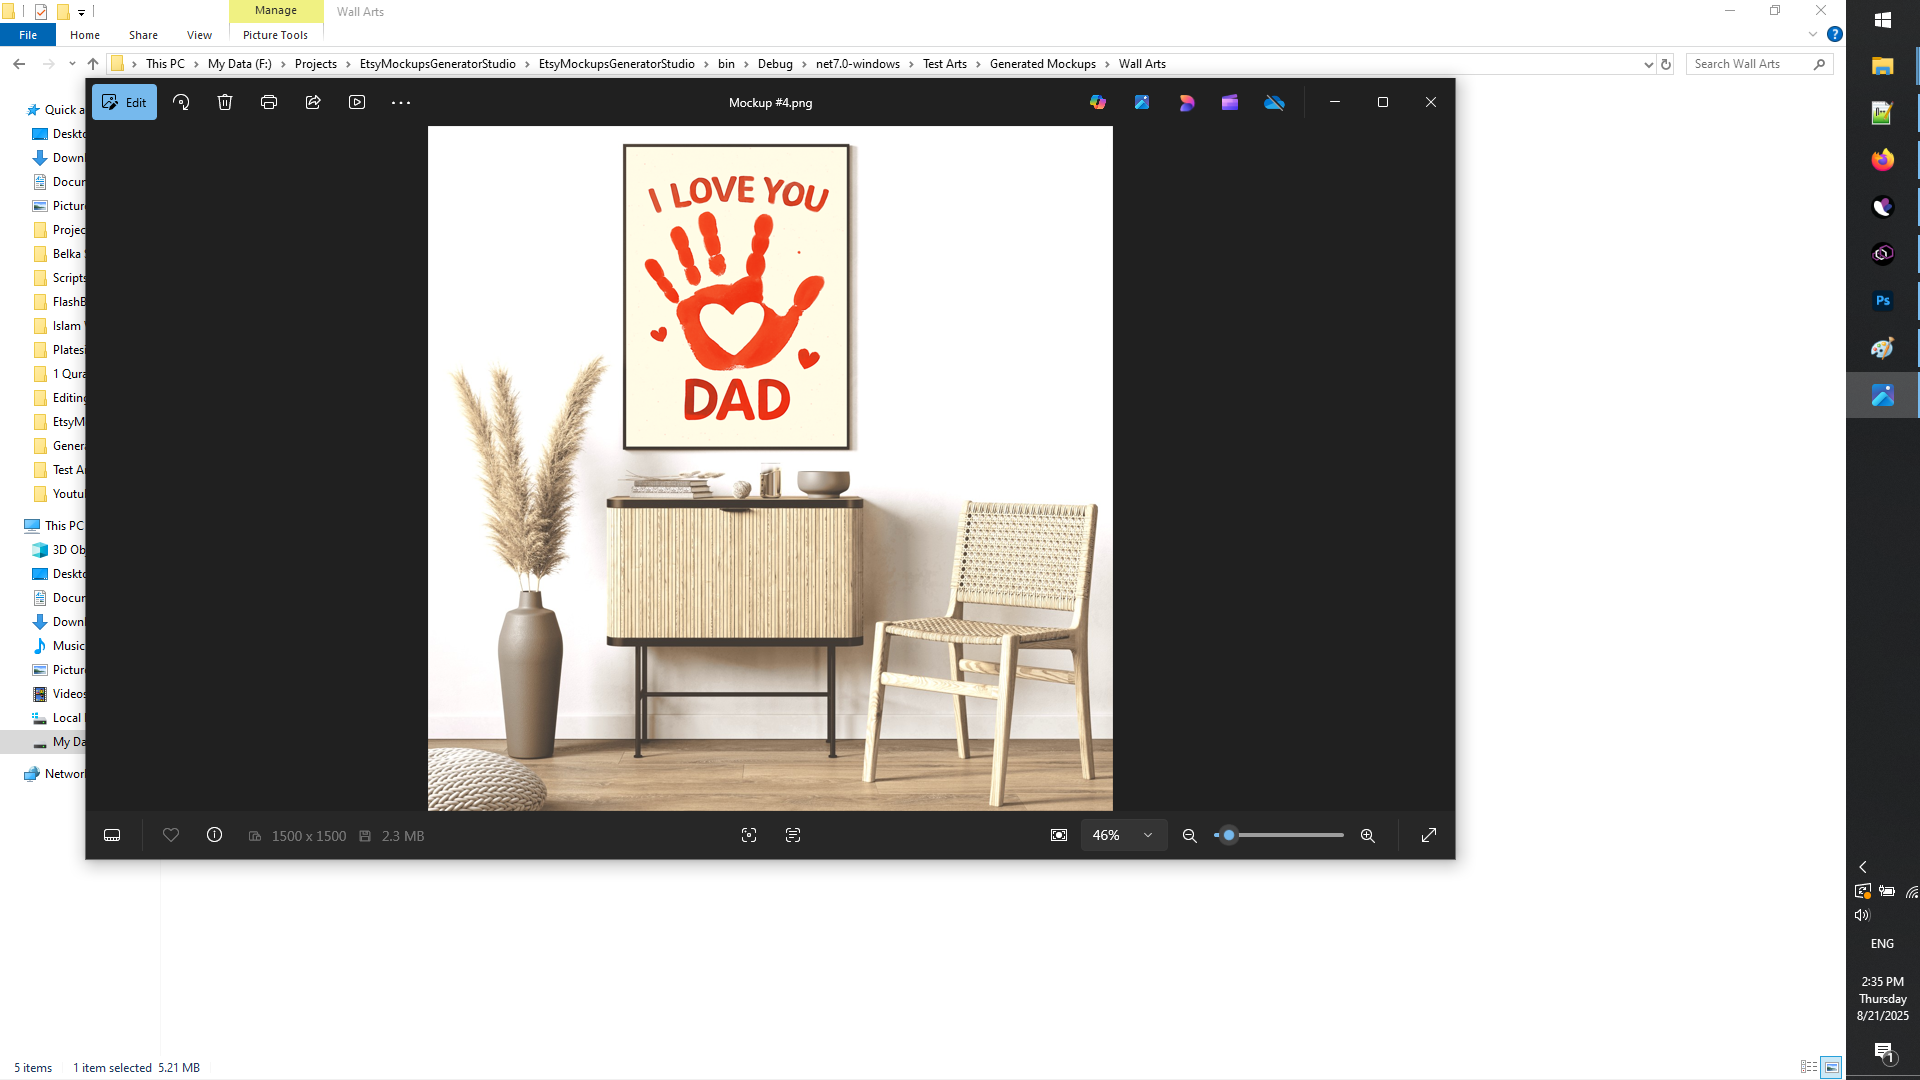Image resolution: width=1920 pixels, height=1080 pixels.
Task: Expand the See more menu in Photos
Action: 400,101
